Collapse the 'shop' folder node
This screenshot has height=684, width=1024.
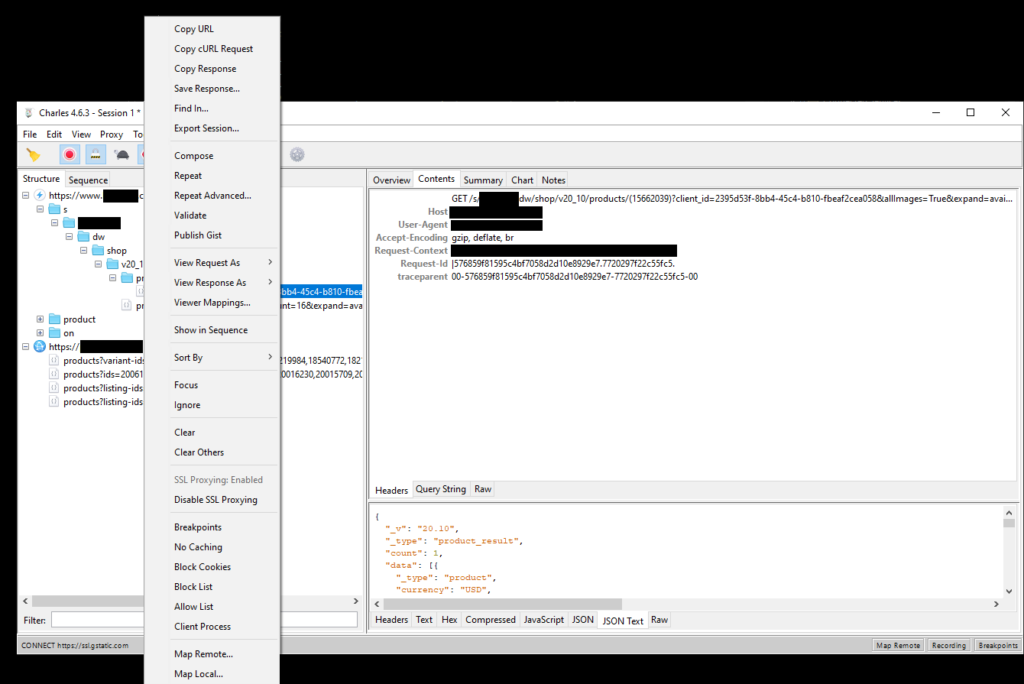[83, 250]
